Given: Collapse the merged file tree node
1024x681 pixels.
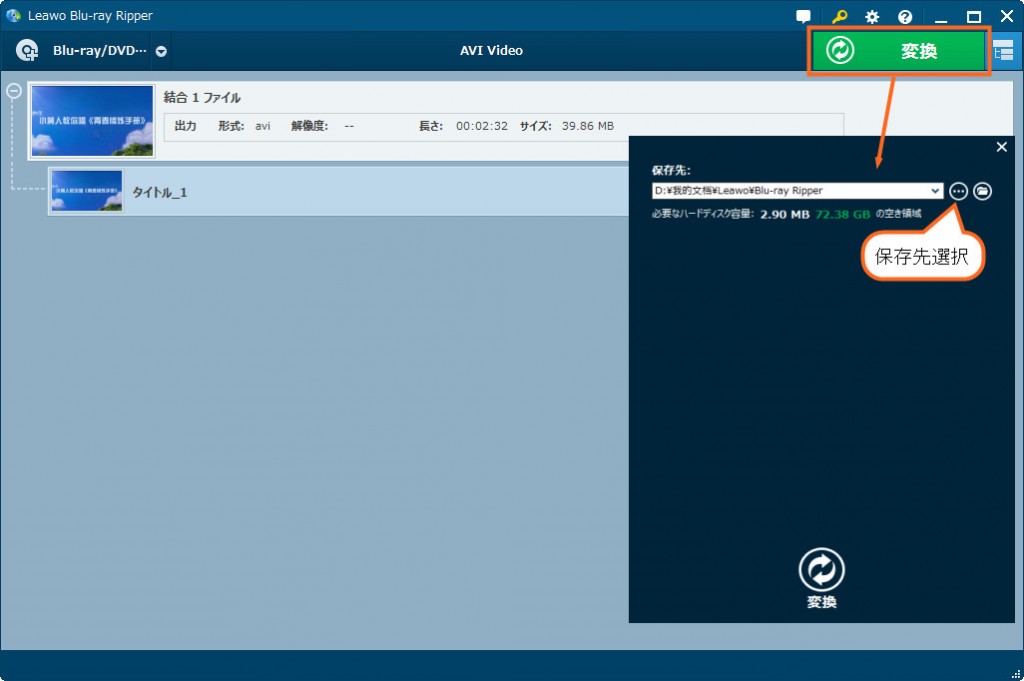Looking at the screenshot, I should click(x=14, y=91).
